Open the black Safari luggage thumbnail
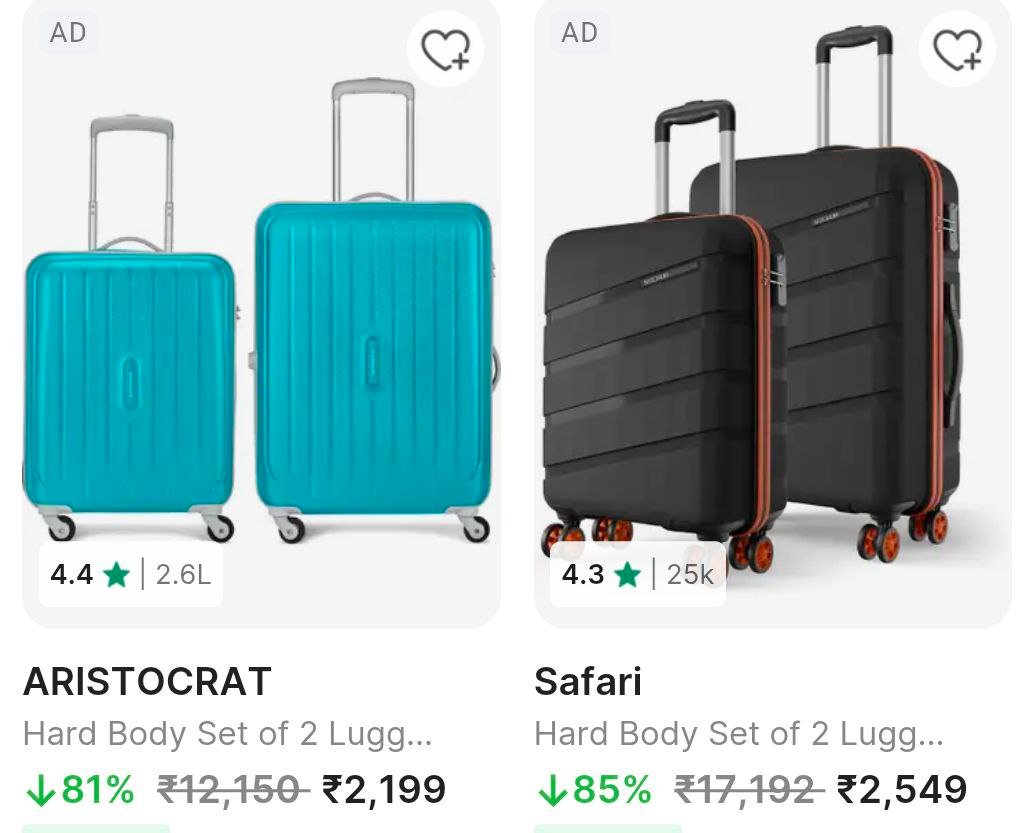 770,330
